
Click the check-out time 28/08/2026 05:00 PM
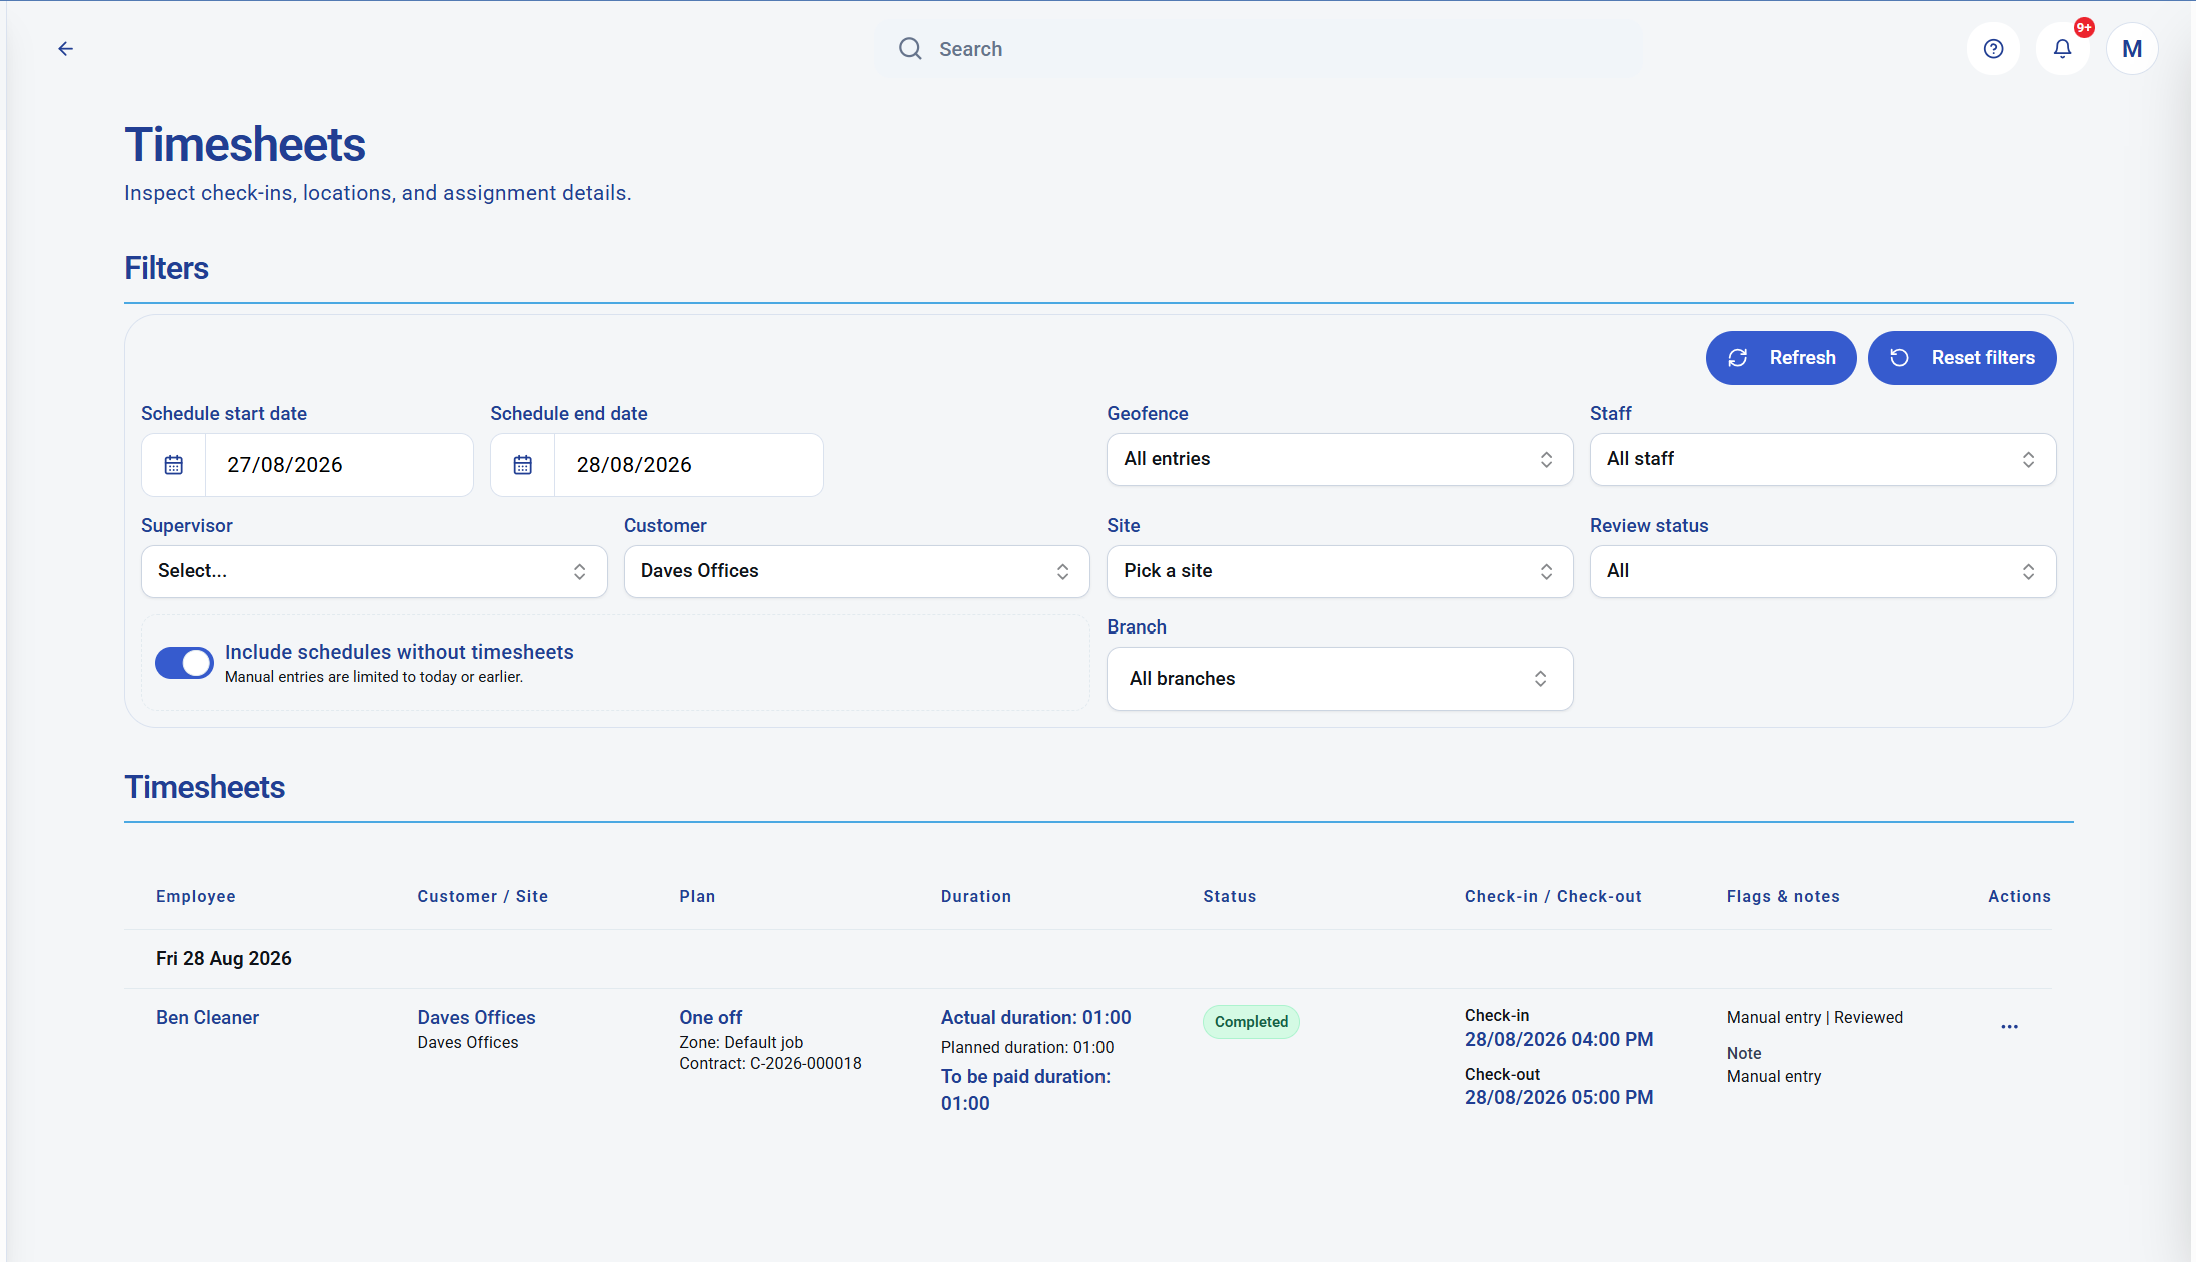[1558, 1097]
